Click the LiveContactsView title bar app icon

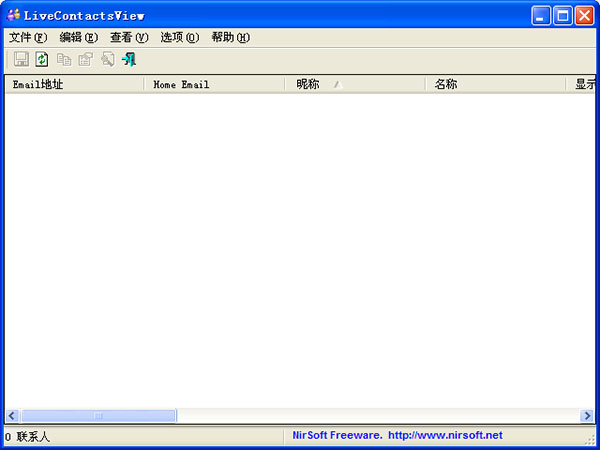(13, 15)
